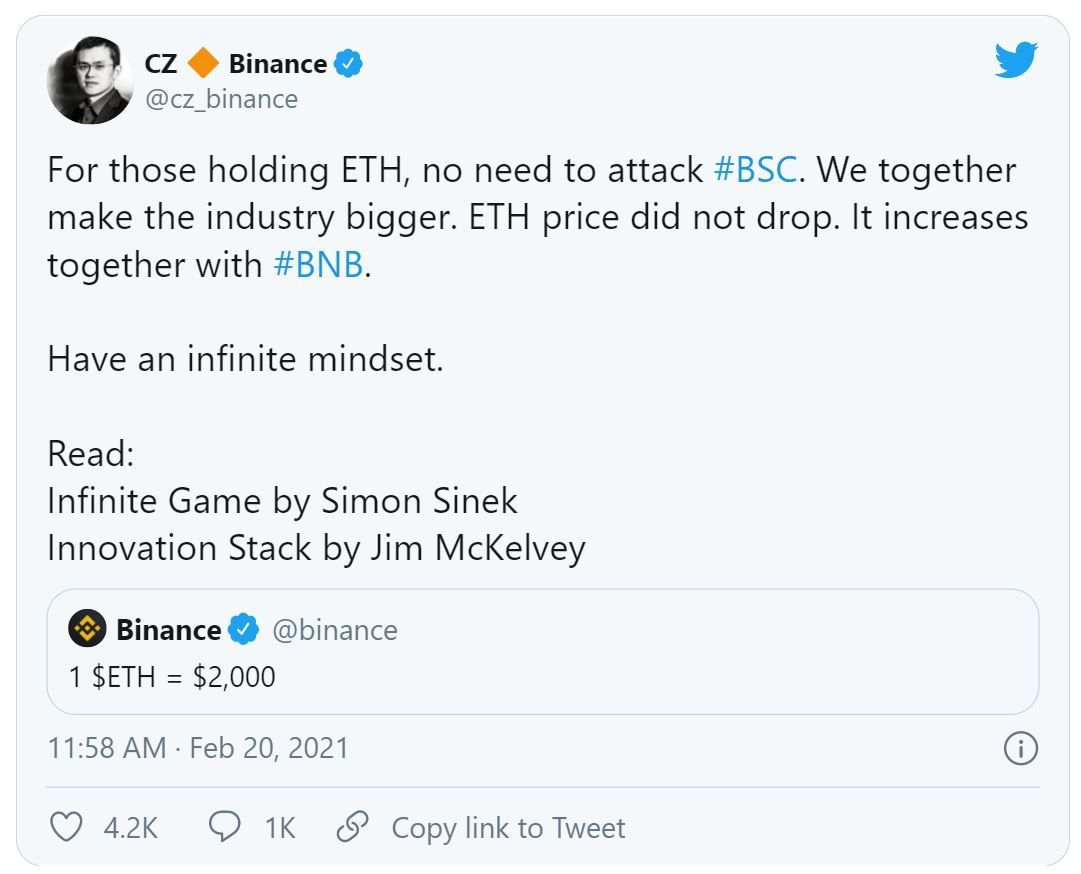Open the quoted tweet 1 $ETH = $2,000

(172, 677)
